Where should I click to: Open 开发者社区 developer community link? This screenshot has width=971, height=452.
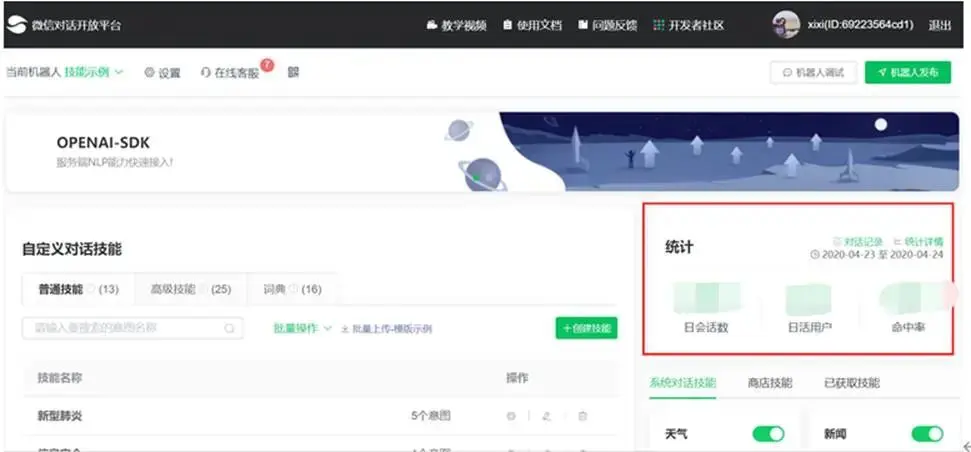[x=688, y=25]
